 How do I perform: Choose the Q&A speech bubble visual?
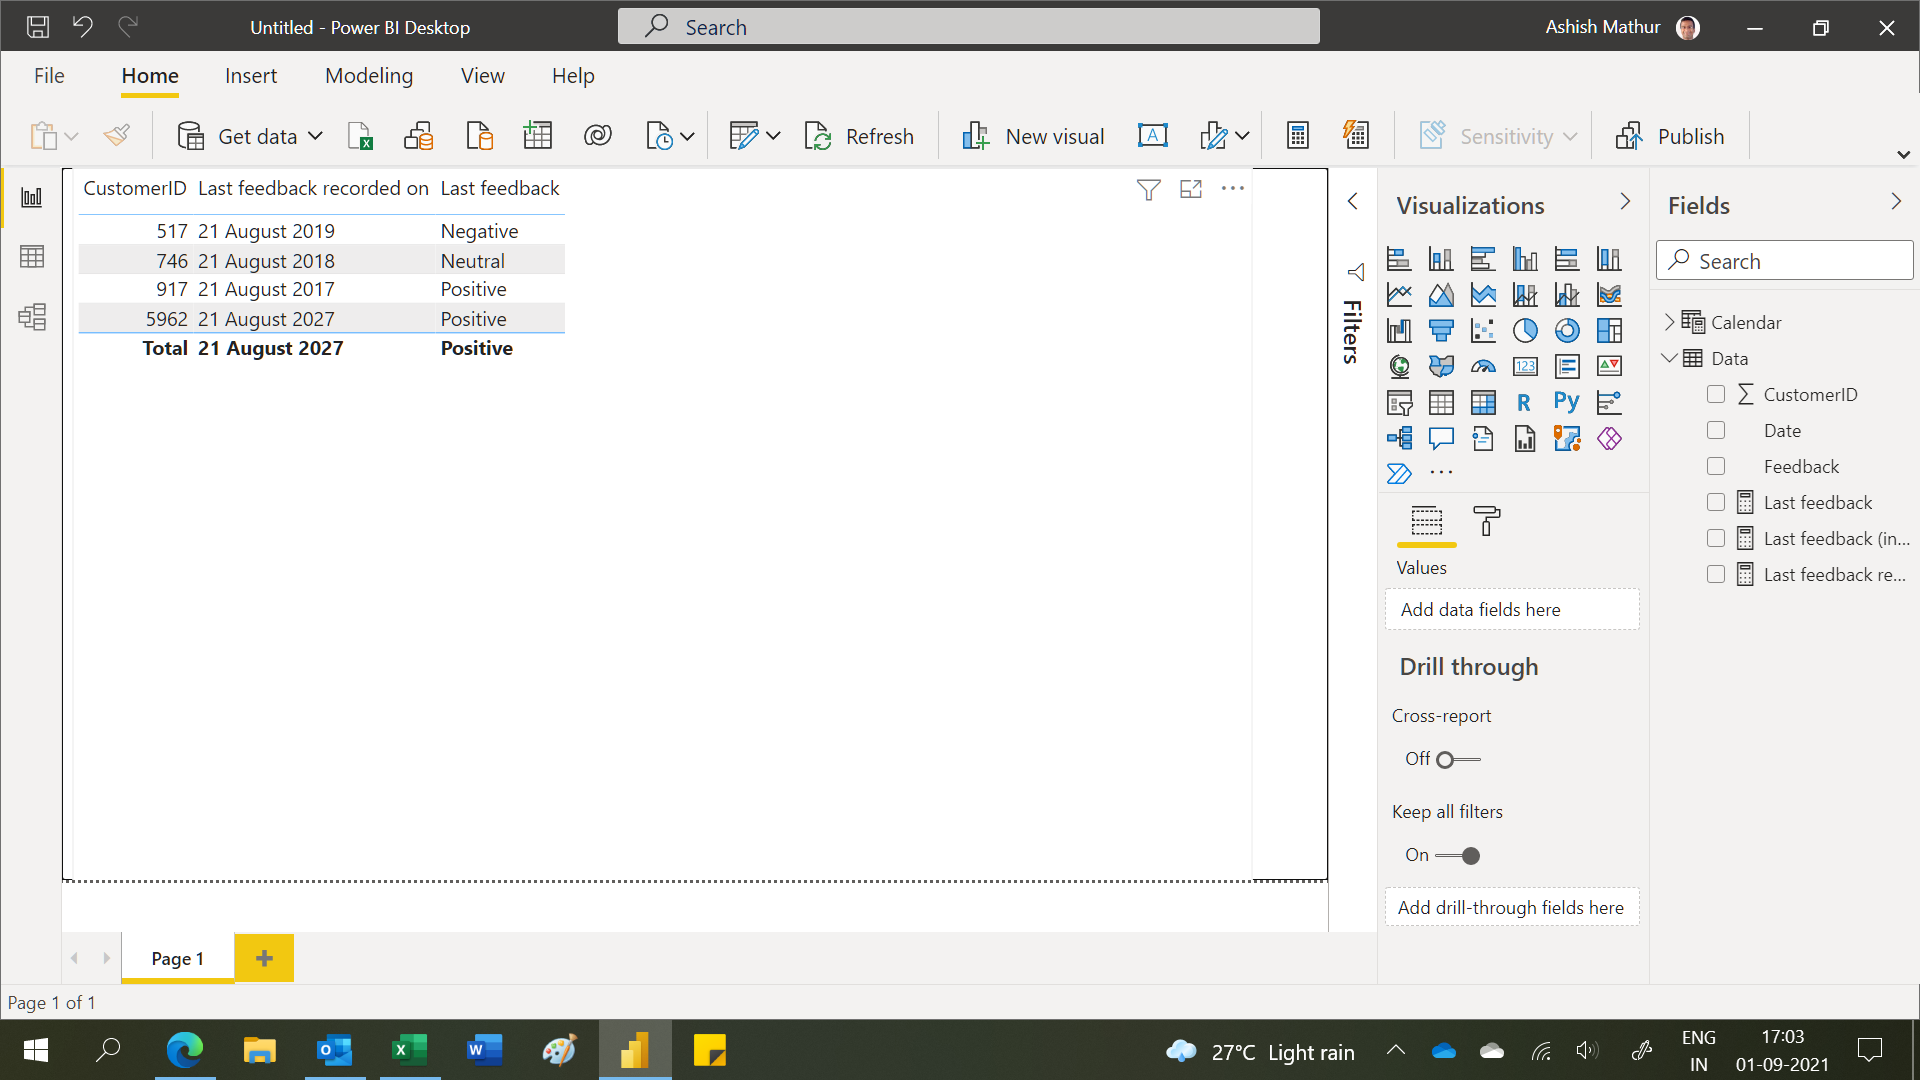click(x=1441, y=439)
